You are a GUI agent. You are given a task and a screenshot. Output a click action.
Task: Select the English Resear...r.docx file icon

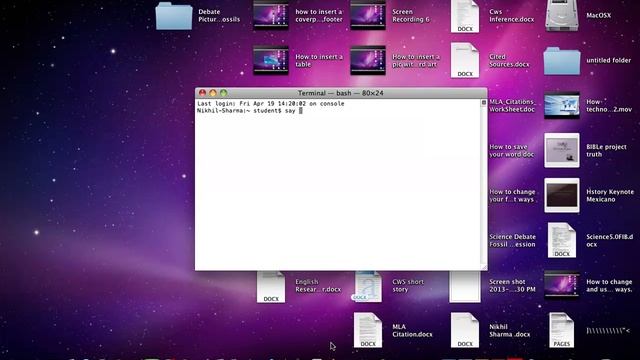coord(271,287)
